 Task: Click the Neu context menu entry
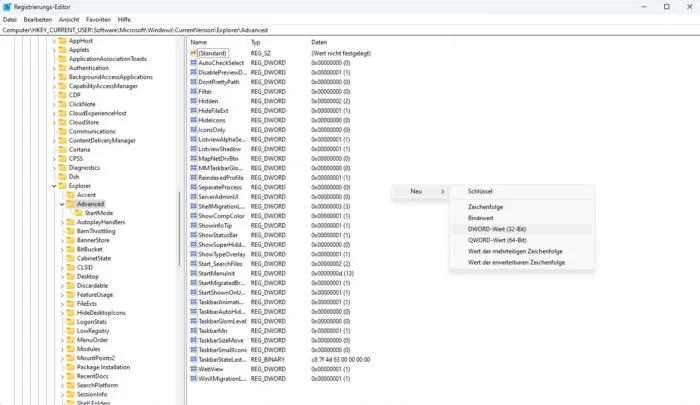420,191
